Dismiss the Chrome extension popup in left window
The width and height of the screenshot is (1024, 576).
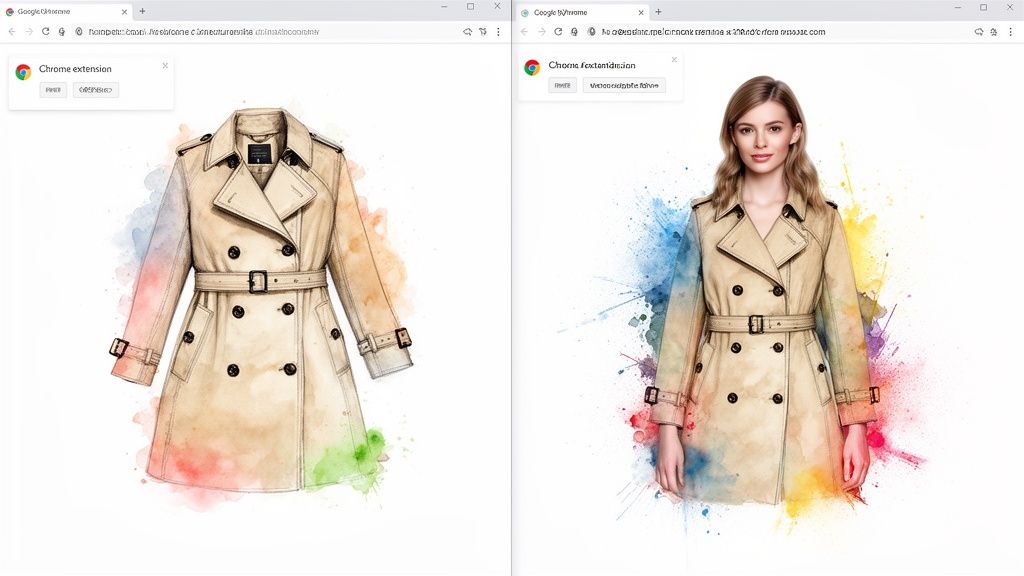tap(165, 65)
